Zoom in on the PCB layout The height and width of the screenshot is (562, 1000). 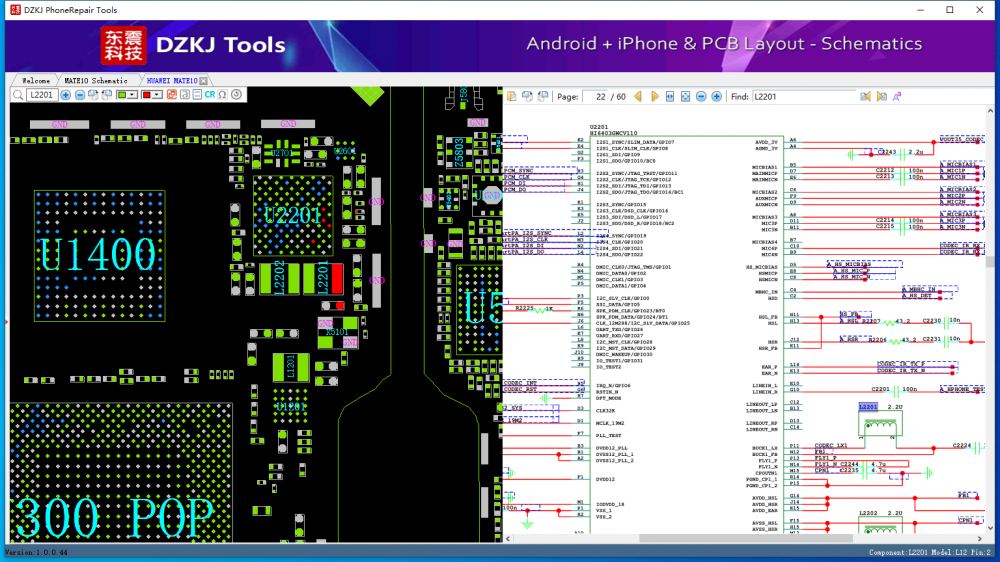[66, 95]
